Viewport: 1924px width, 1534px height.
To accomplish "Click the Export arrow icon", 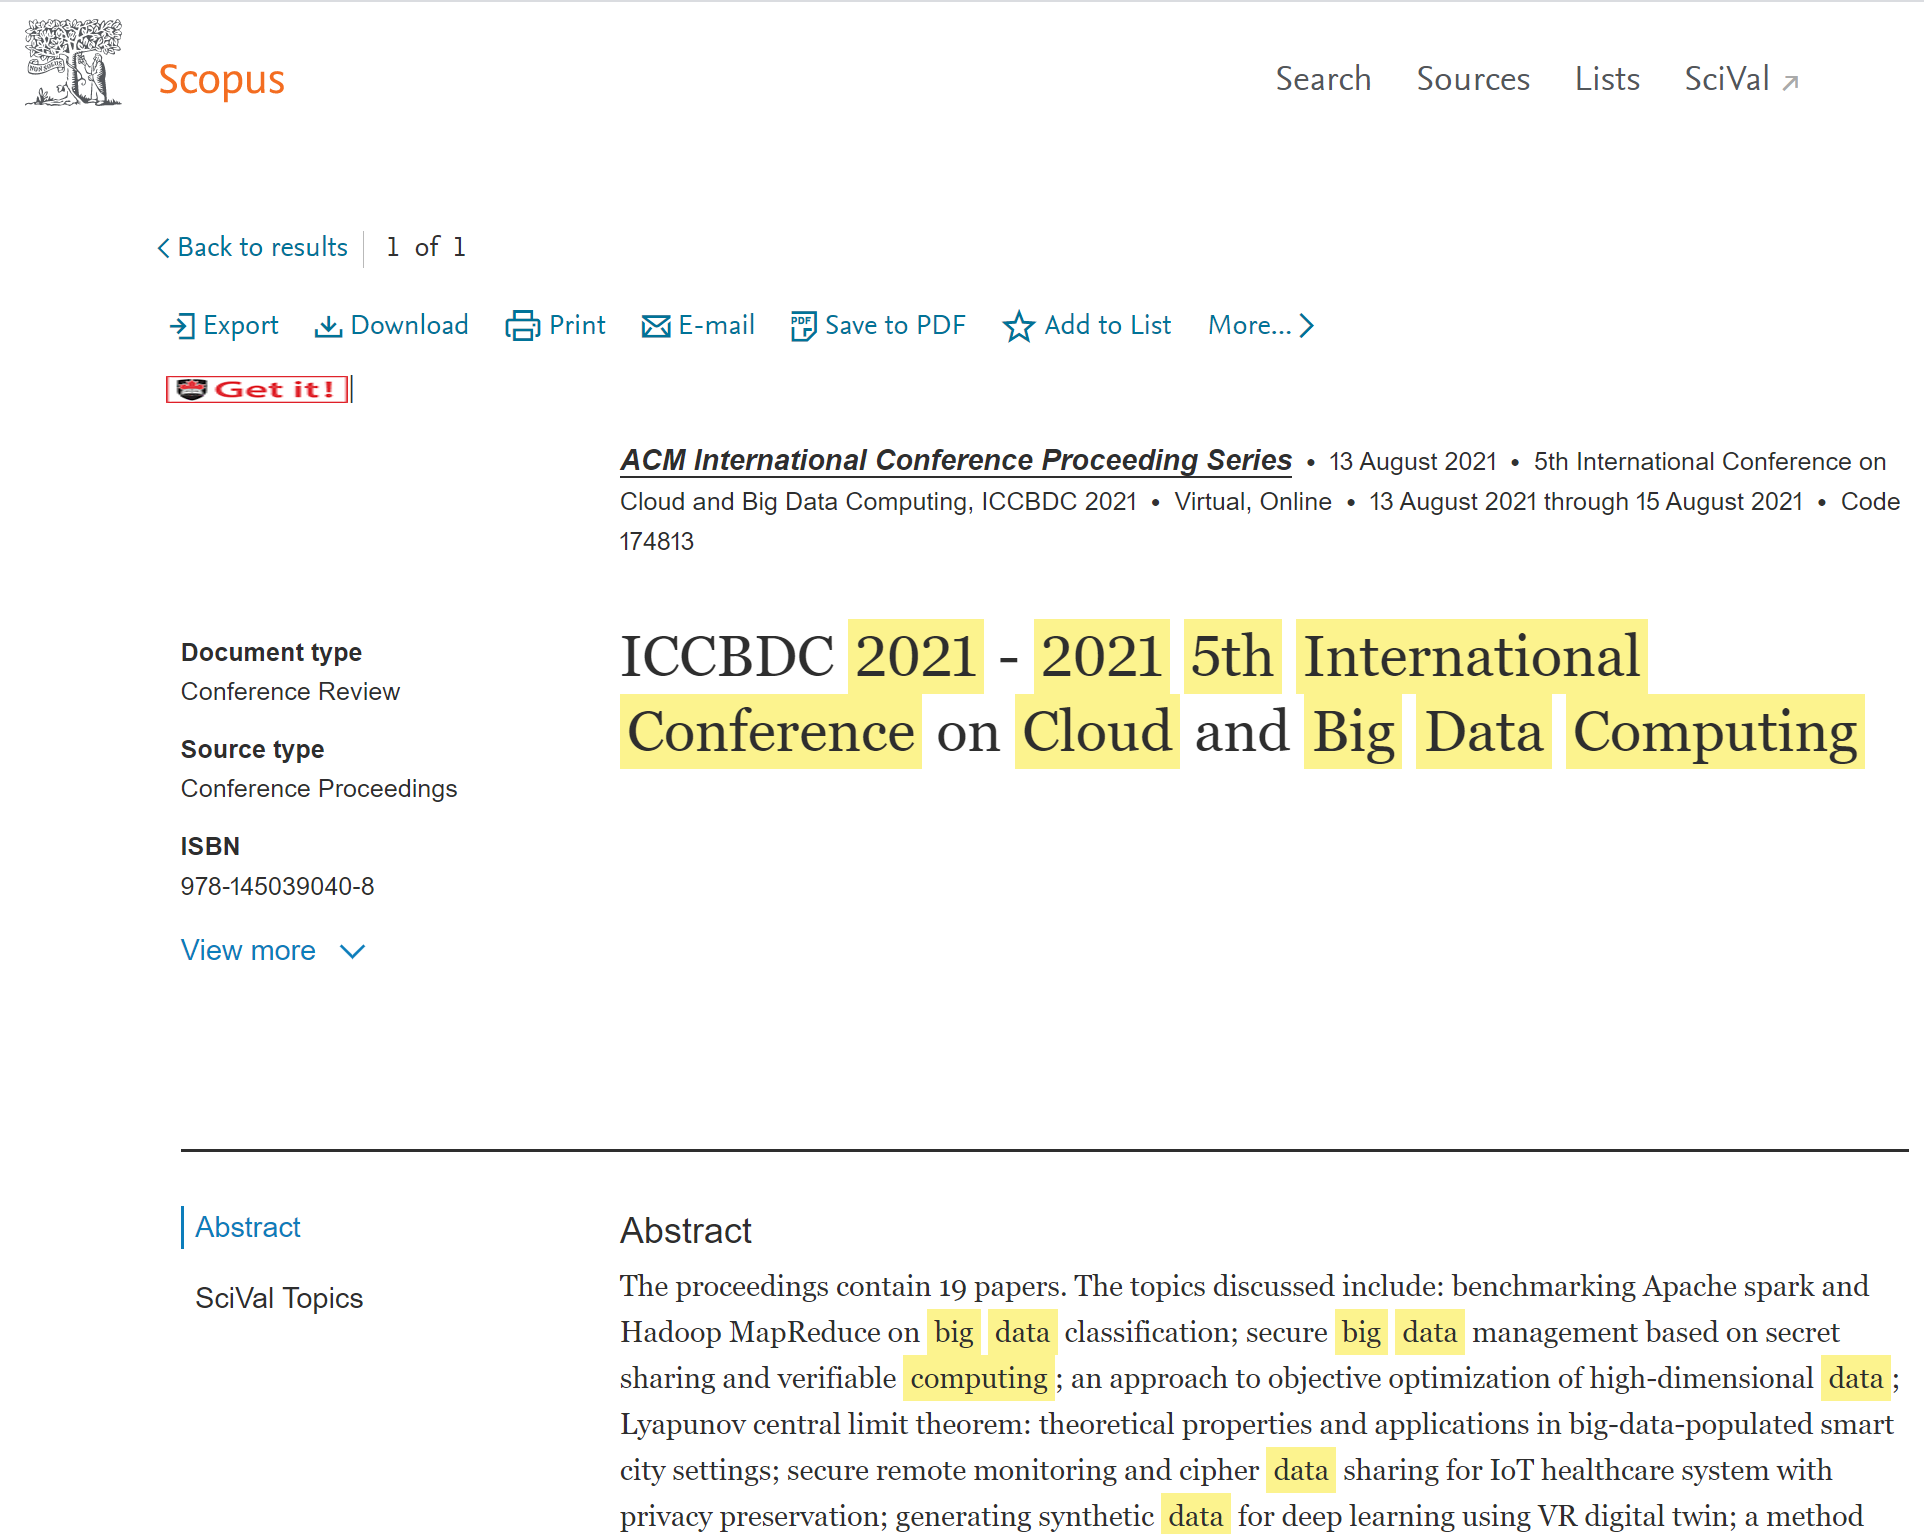I will click(x=182, y=326).
